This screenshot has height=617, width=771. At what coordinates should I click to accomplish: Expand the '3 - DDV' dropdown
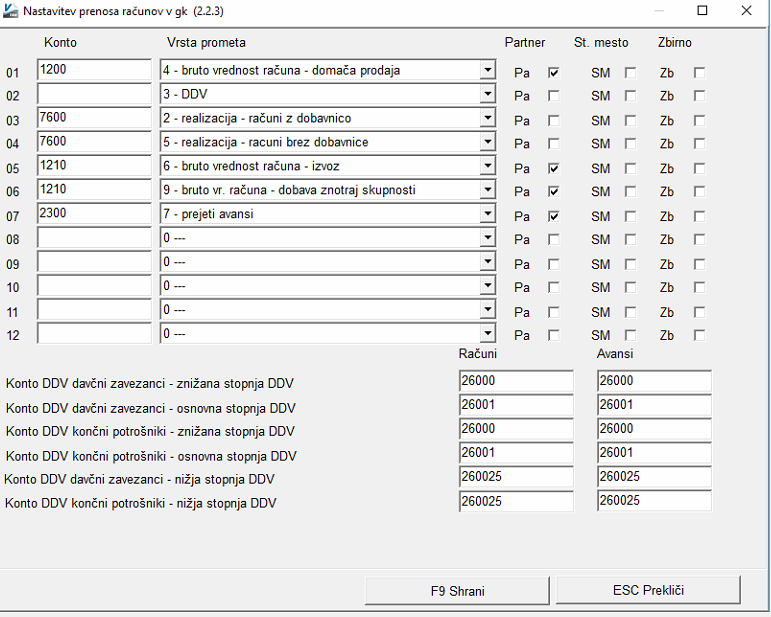(487, 95)
